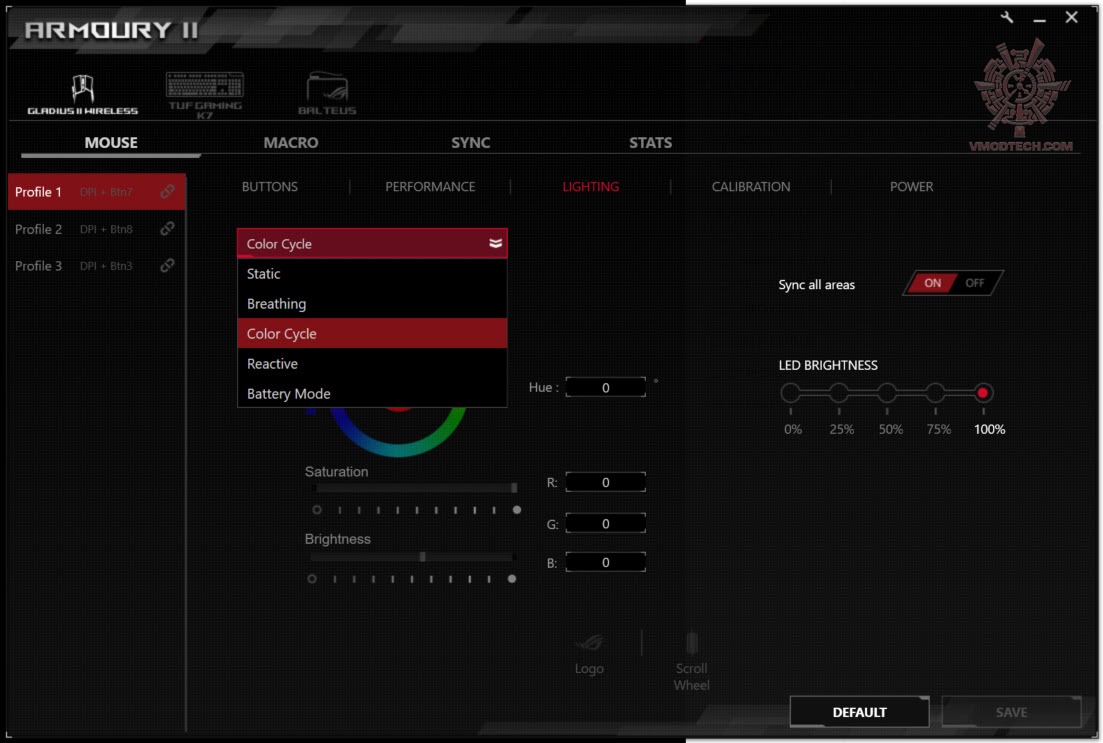The width and height of the screenshot is (1103, 743).
Task: Click the R value input field
Action: [x=605, y=482]
